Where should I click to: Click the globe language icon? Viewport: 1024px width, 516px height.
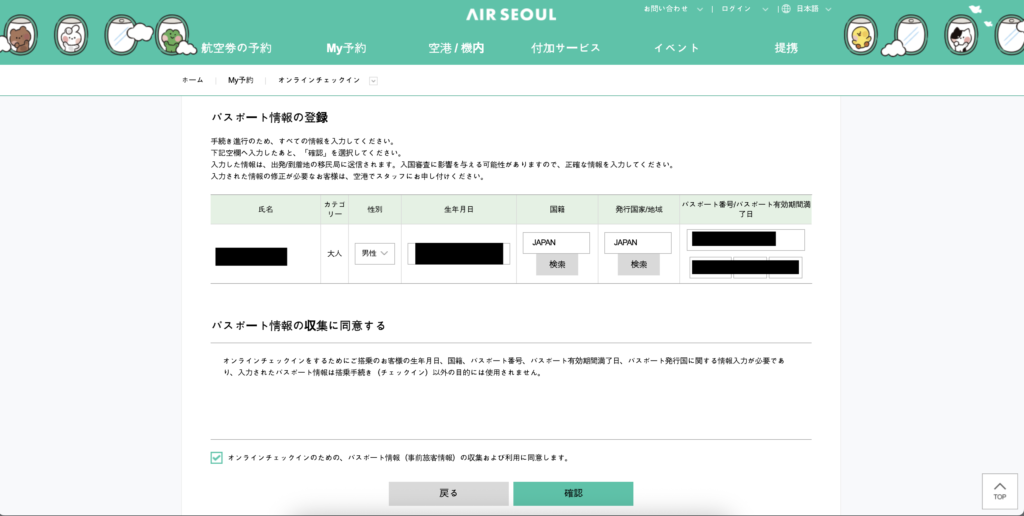pyautogui.click(x=786, y=9)
